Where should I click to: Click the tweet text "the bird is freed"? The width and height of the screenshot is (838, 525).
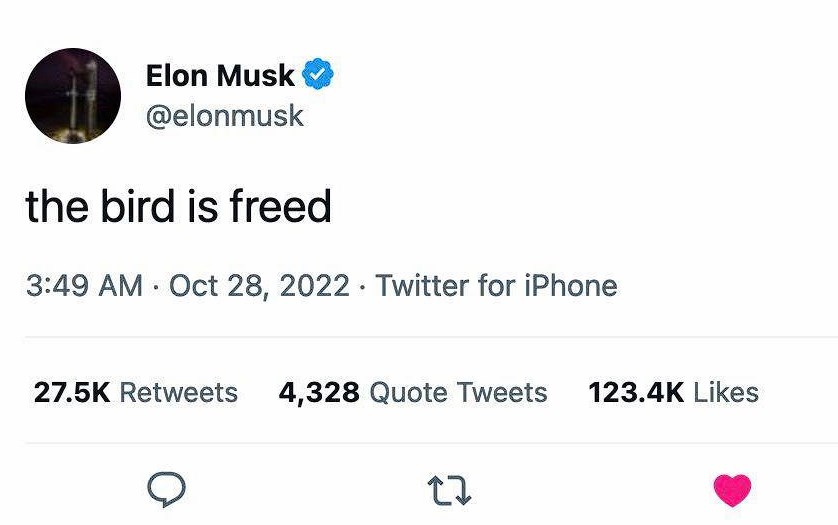point(178,207)
